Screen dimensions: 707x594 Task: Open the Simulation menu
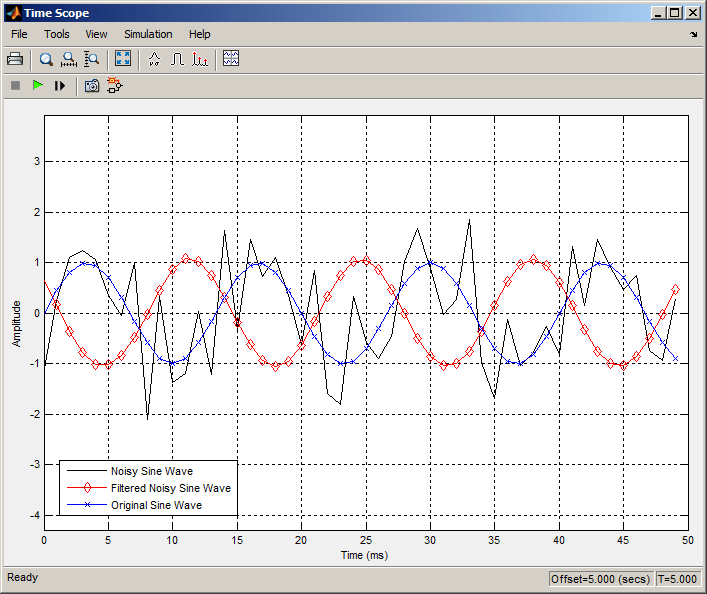pyautogui.click(x=148, y=34)
